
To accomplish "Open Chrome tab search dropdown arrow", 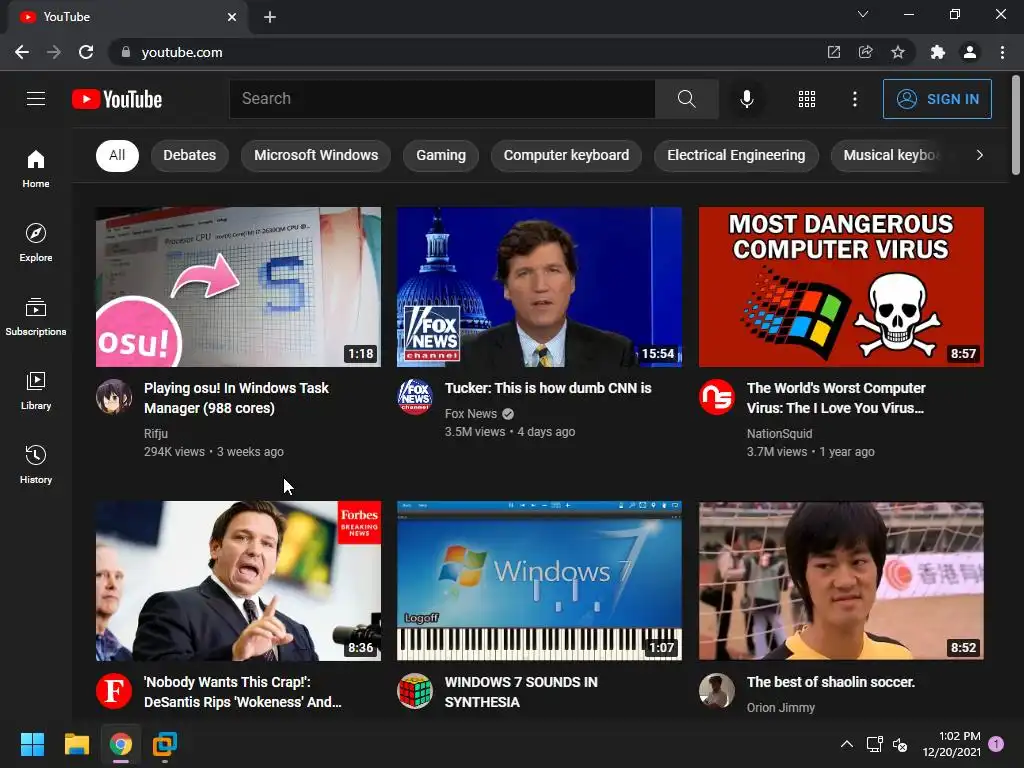I will click(x=863, y=14).
